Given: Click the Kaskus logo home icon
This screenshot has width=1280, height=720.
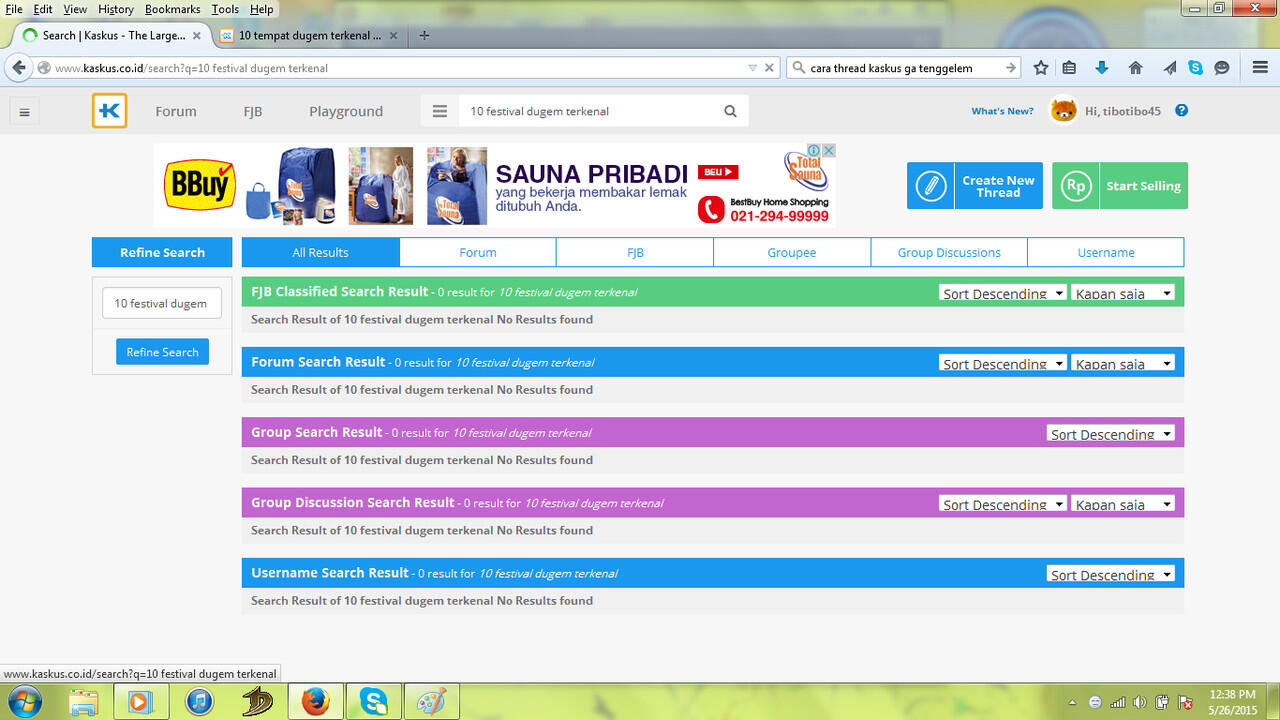Looking at the screenshot, I should [x=109, y=111].
